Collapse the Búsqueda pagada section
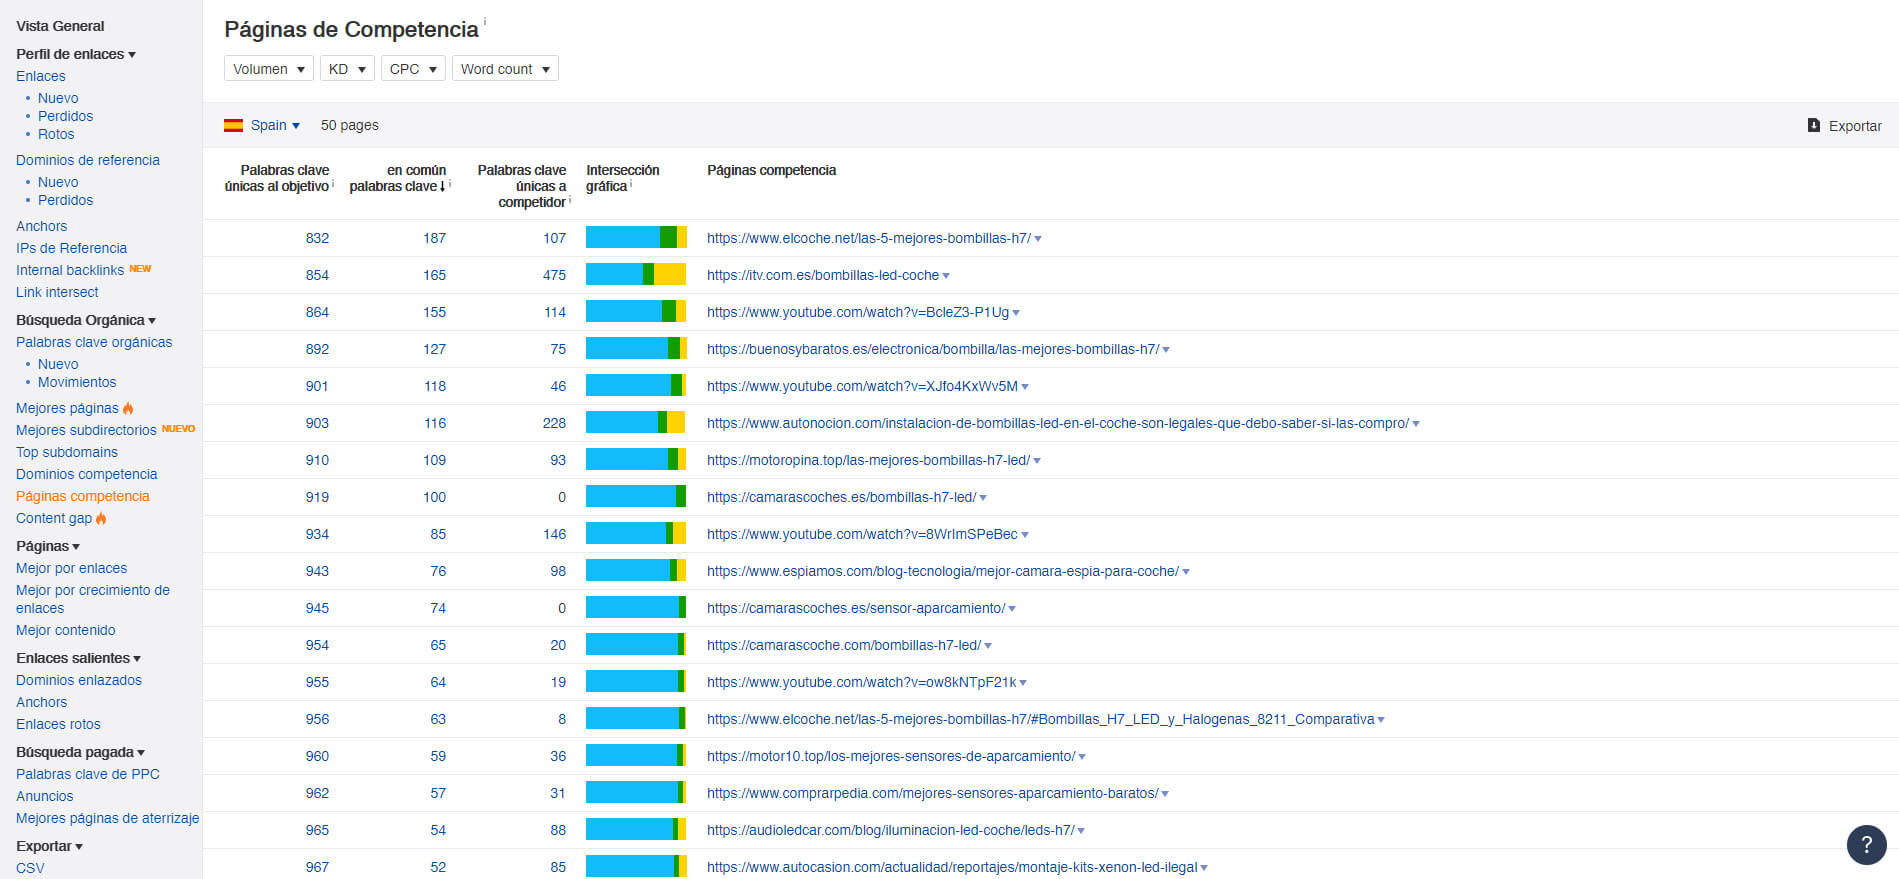1899x879 pixels. 80,752
